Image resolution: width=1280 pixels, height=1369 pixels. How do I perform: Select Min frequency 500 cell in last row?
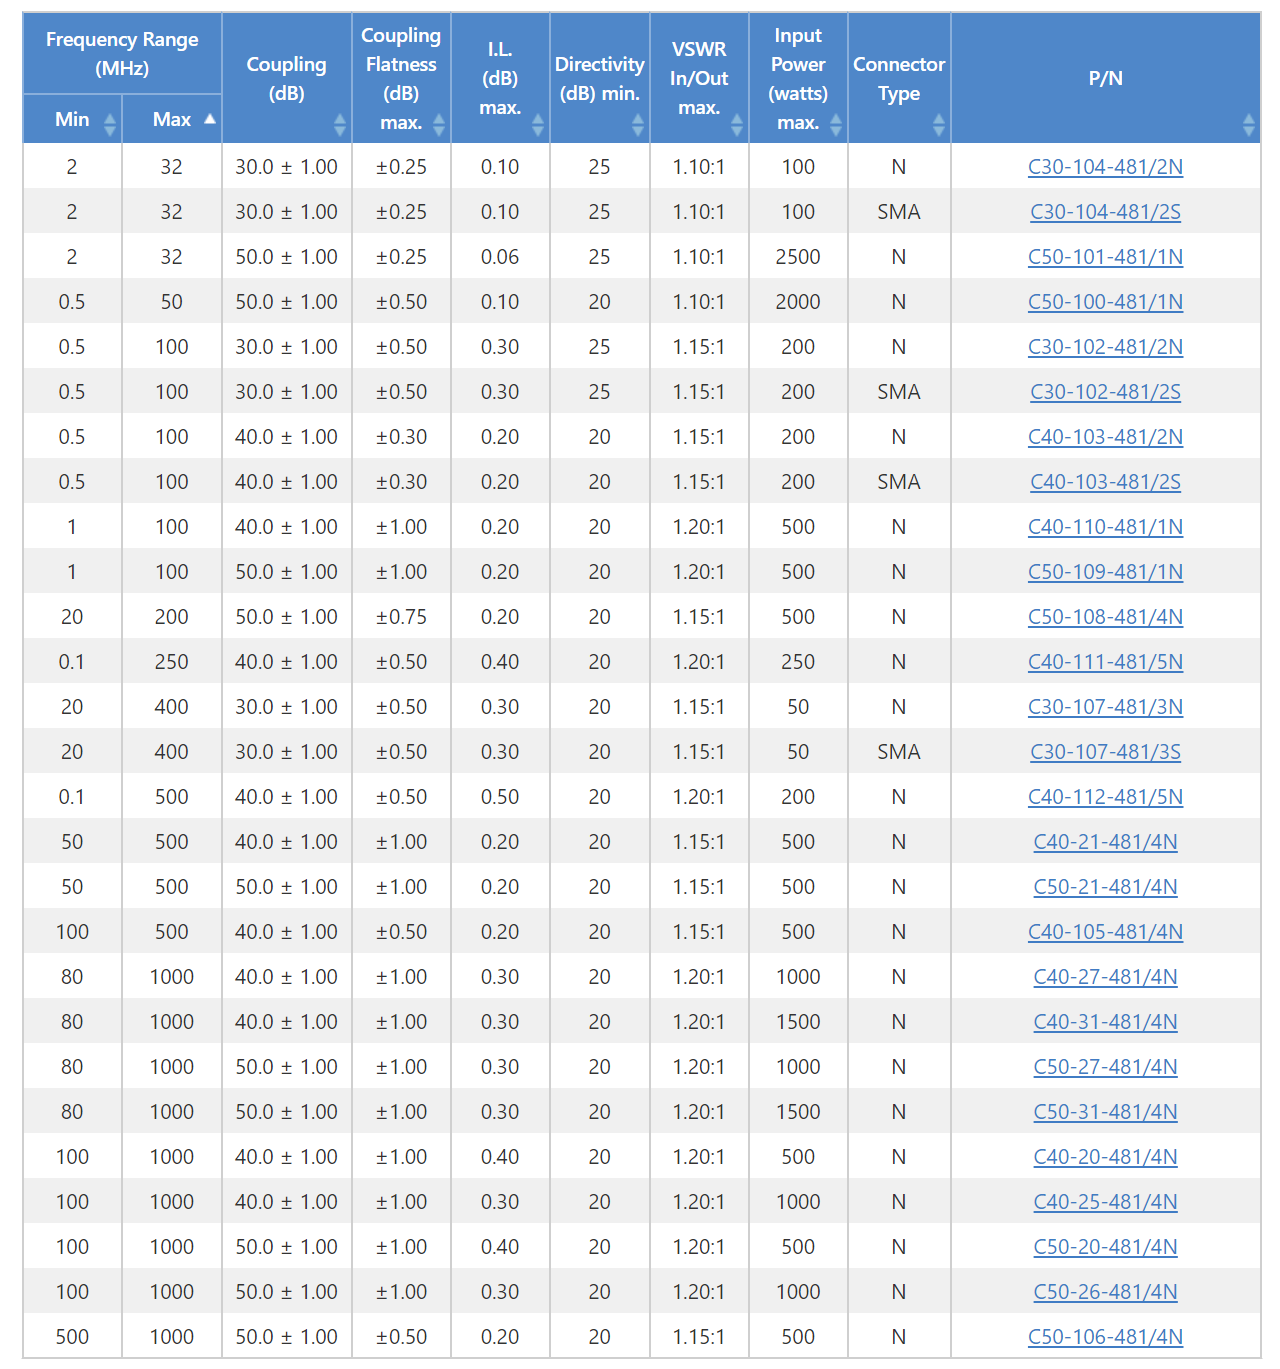tap(72, 1337)
